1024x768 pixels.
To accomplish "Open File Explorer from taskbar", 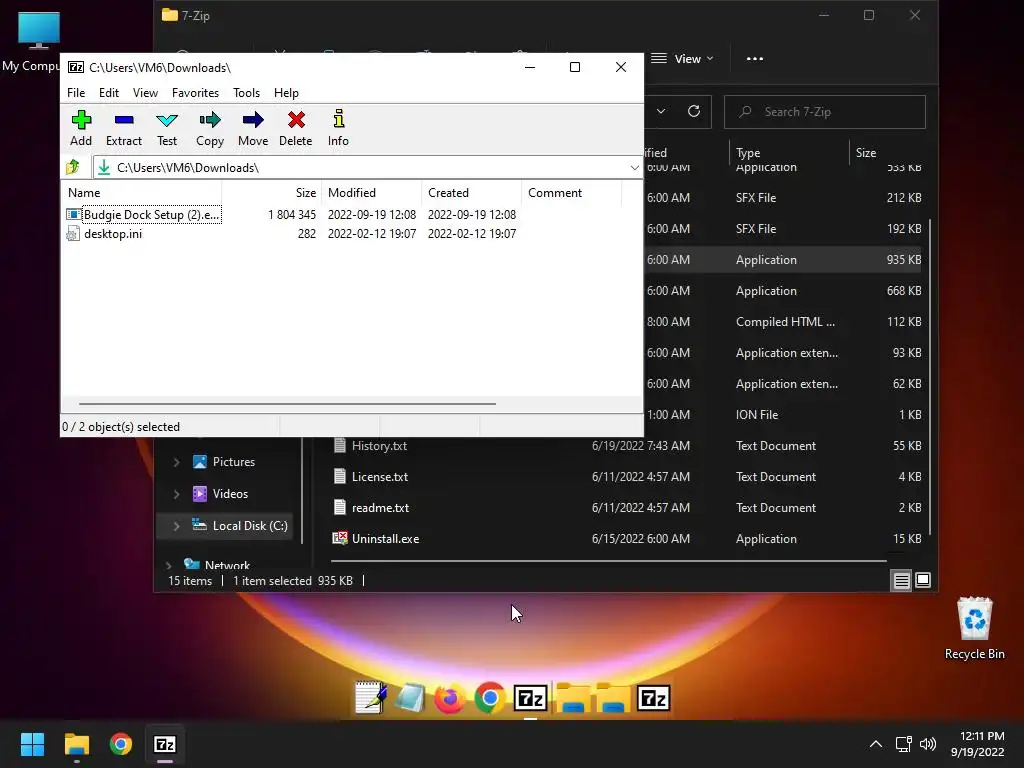I will [76, 744].
